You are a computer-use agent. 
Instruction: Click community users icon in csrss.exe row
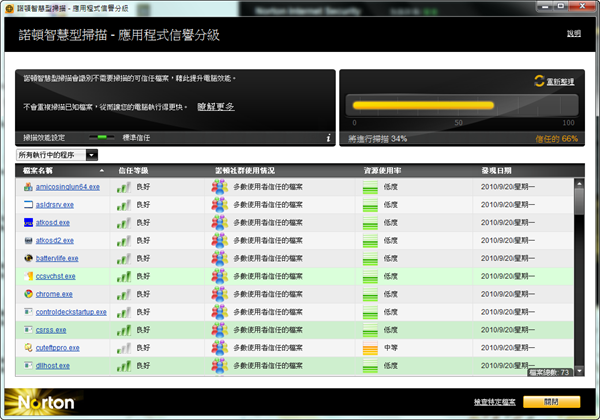pyautogui.click(x=220, y=330)
